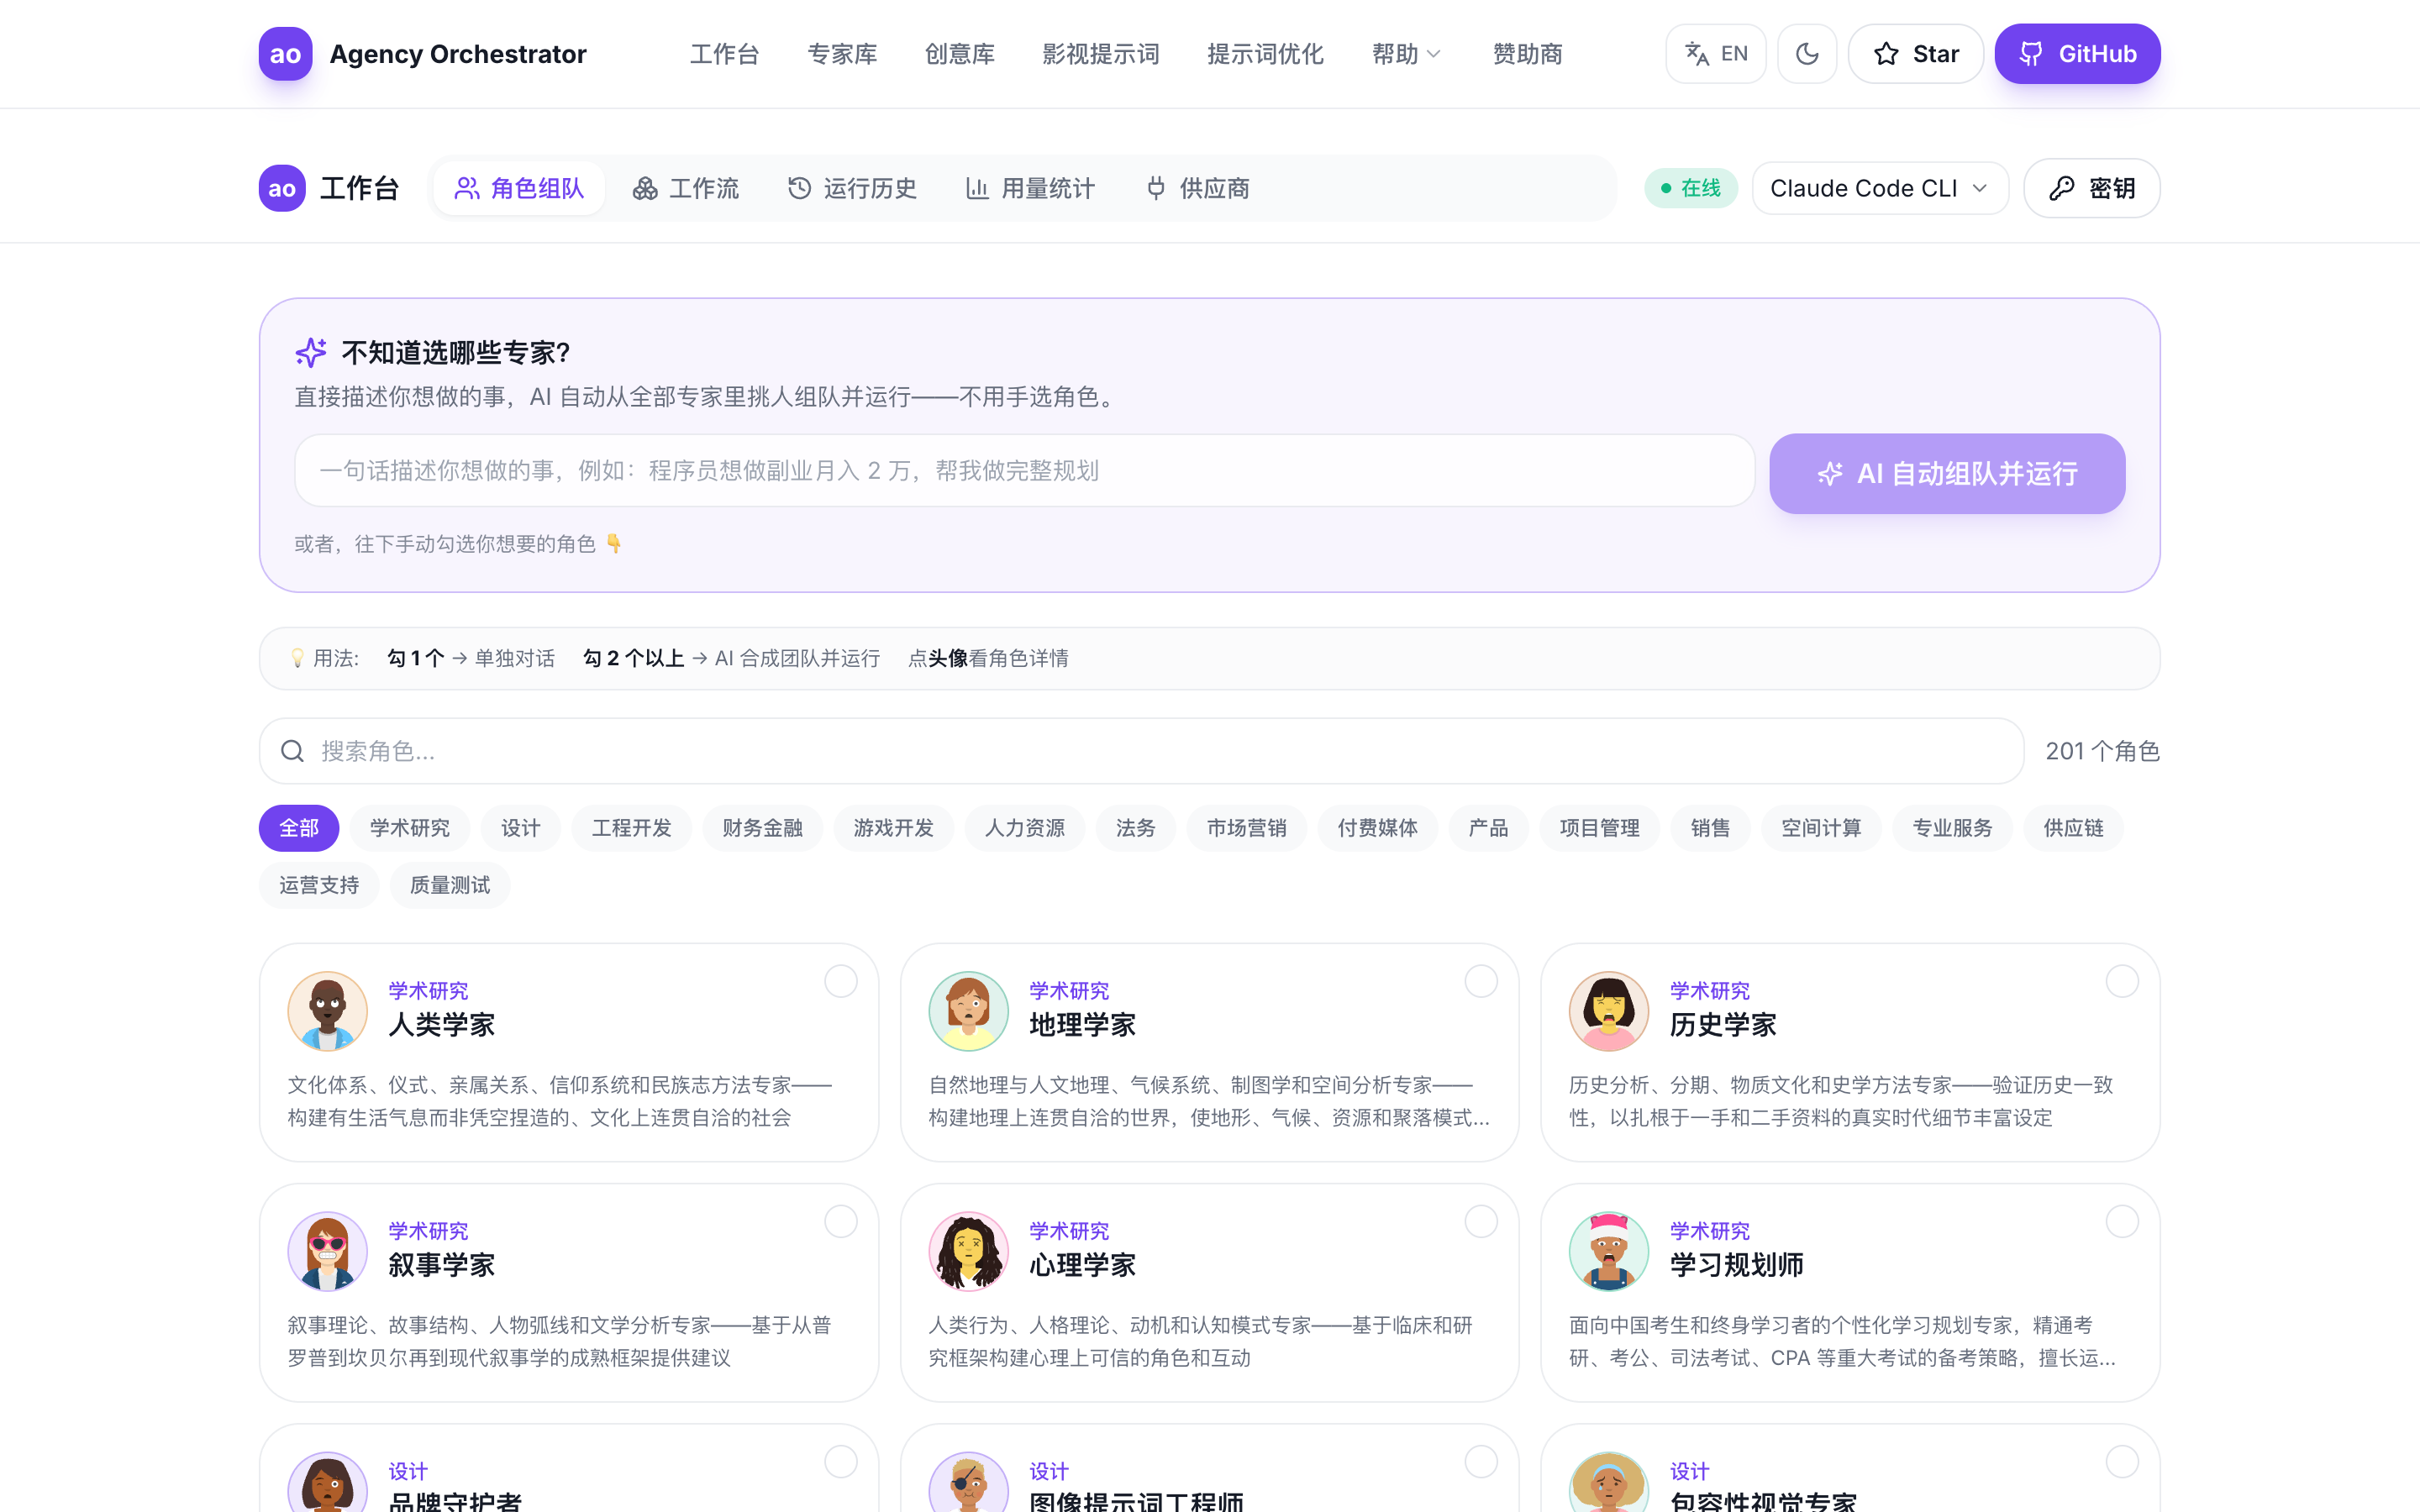This screenshot has height=1512, width=2420.
Task: Click the magnifier icon in the role search
Action: tap(292, 751)
